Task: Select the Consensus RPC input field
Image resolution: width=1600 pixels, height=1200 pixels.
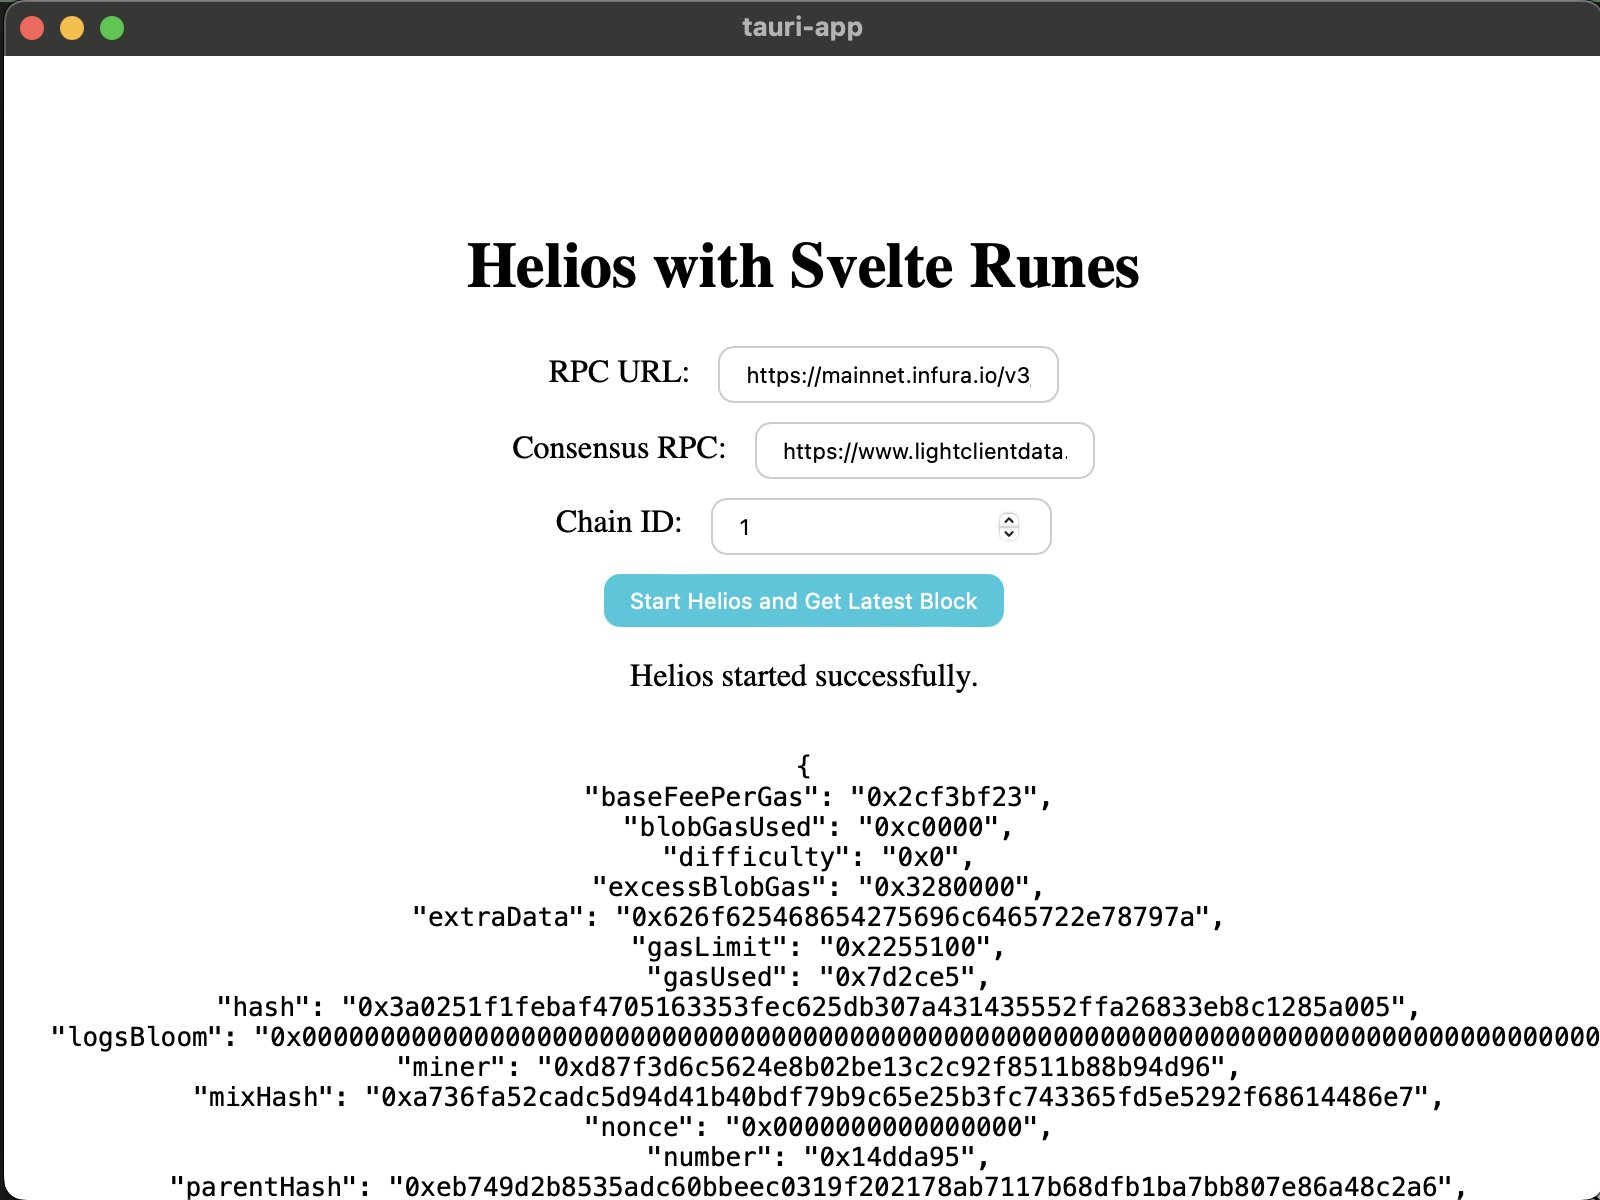Action: click(924, 451)
